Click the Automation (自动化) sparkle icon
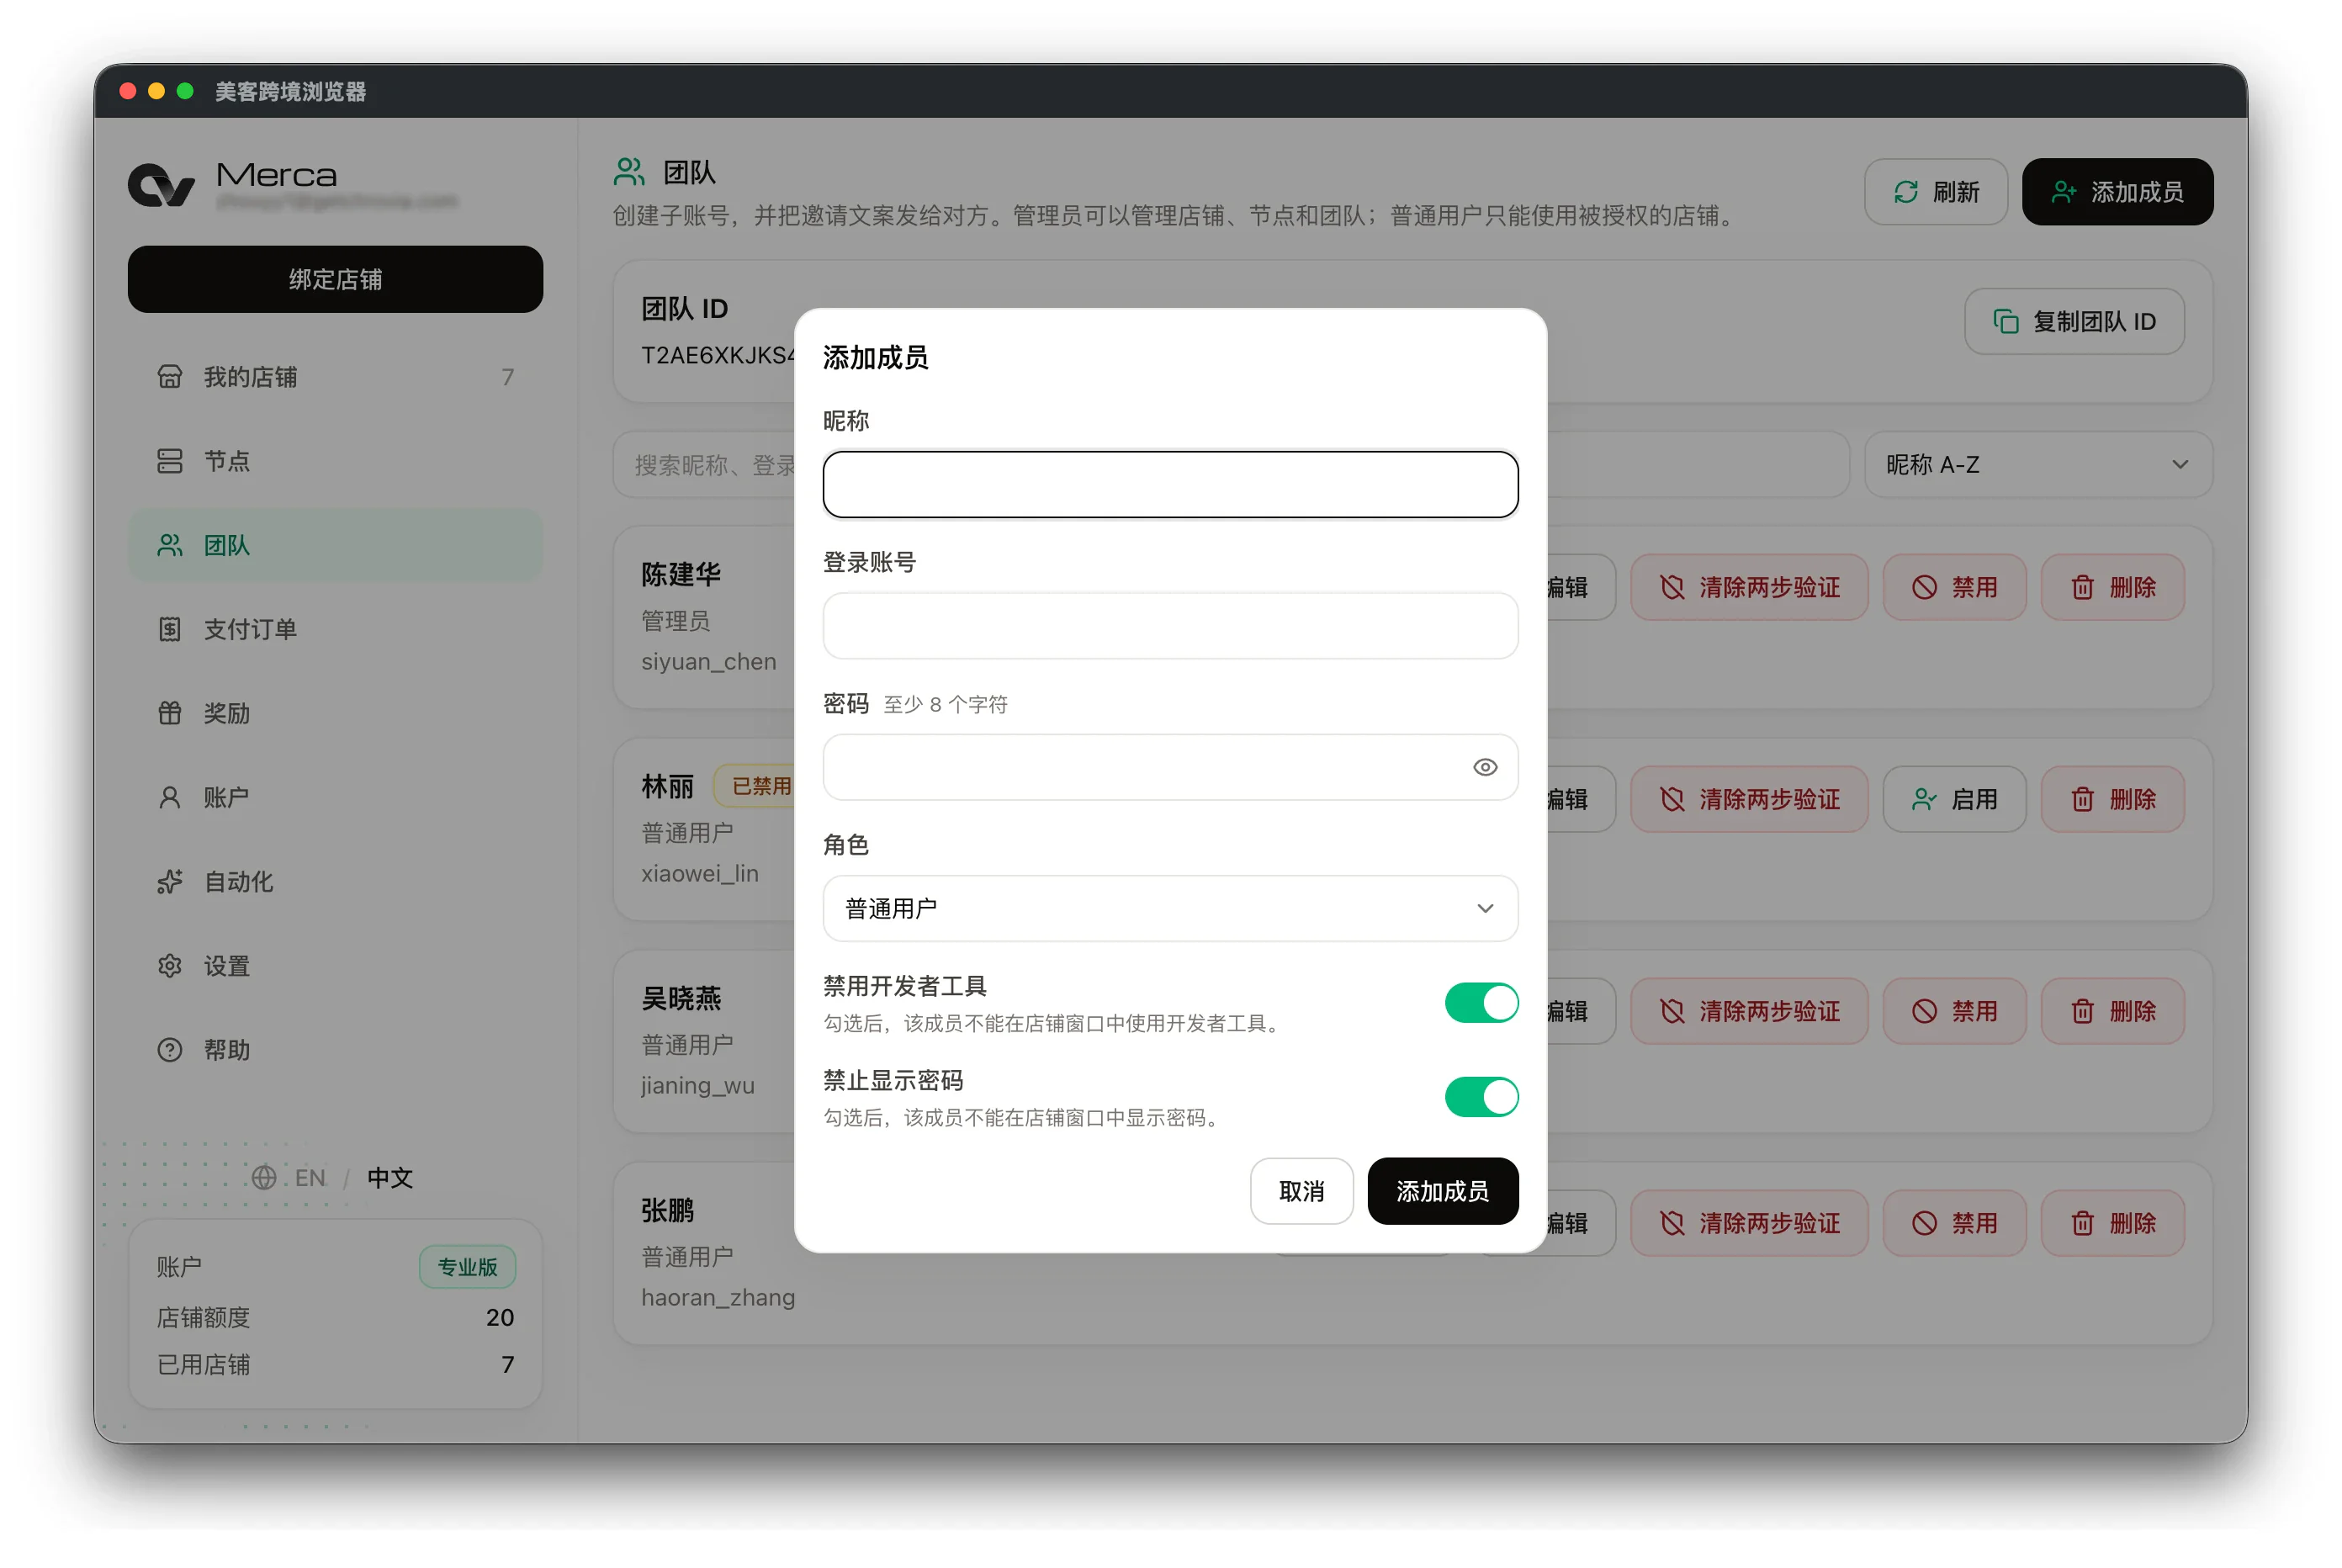Image resolution: width=2342 pixels, height=1568 pixels. (x=170, y=881)
